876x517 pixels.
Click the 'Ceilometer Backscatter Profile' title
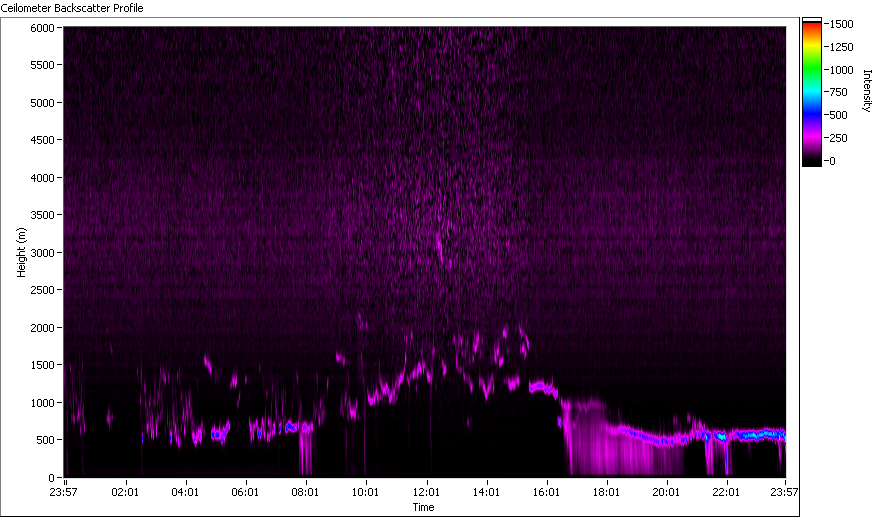[72, 8]
